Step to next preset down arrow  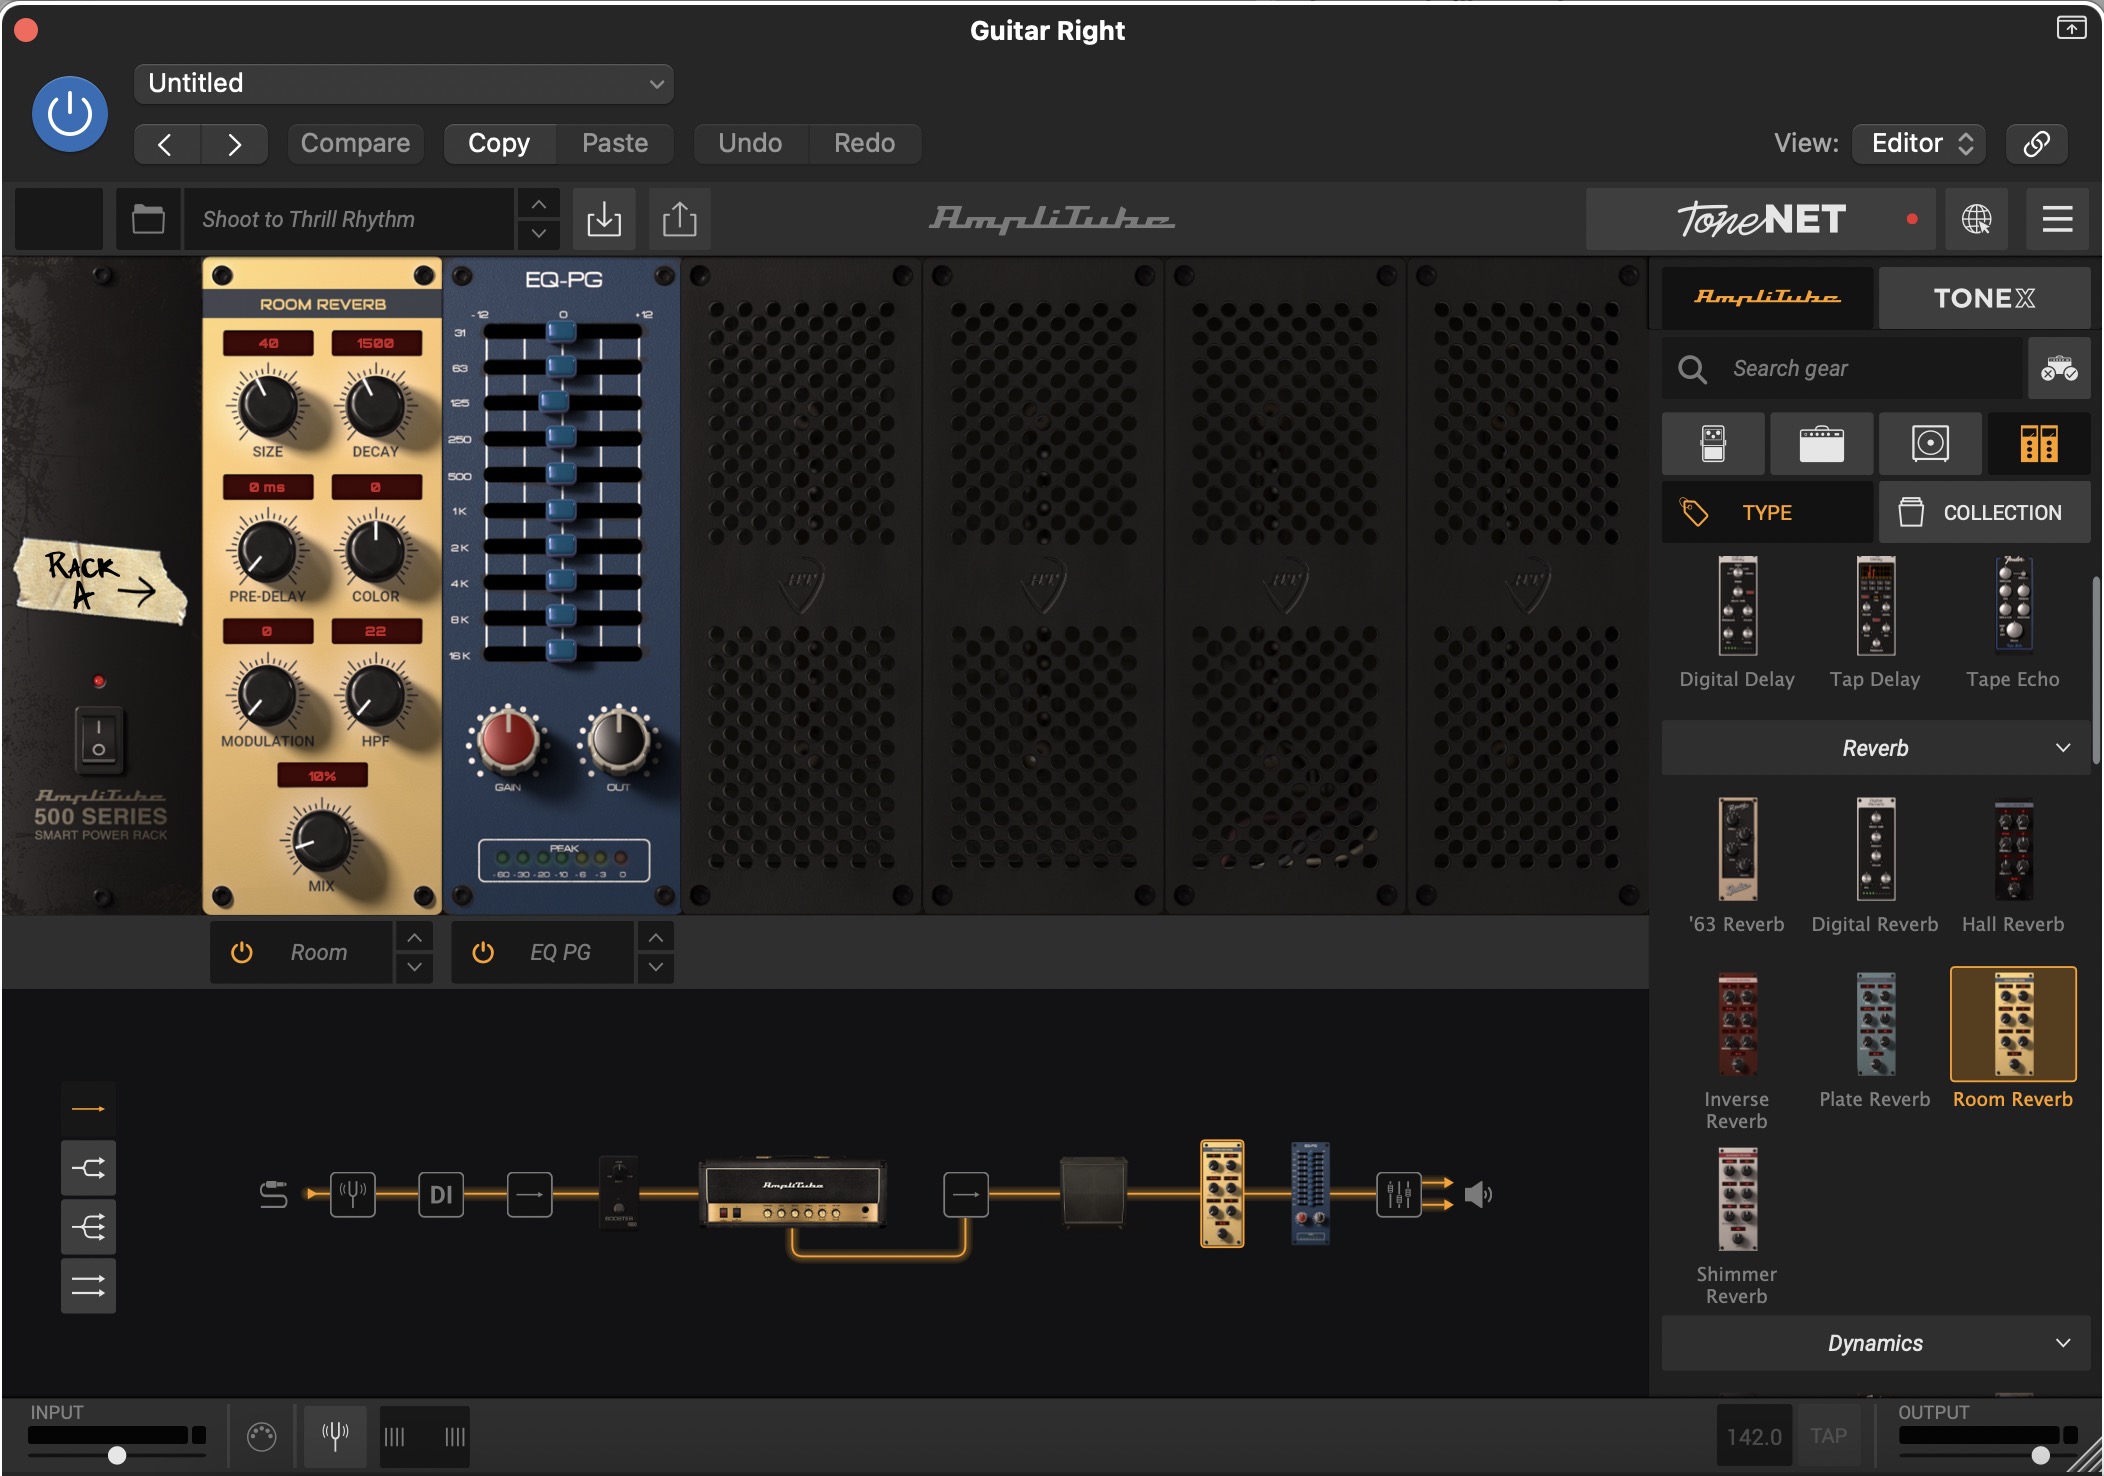[x=538, y=234]
